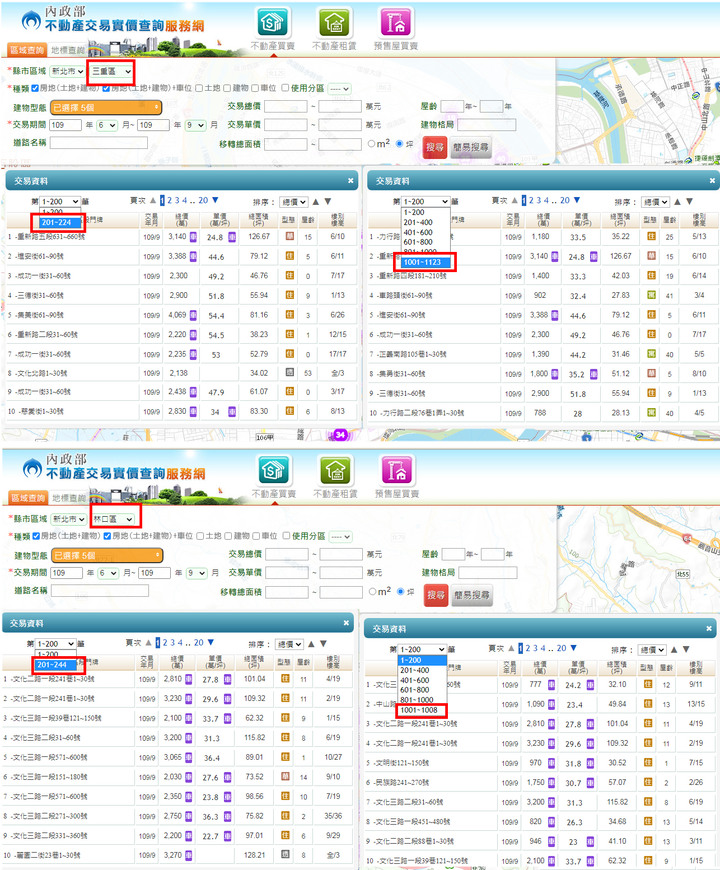Open 不動產租賃 icon on the 三重區 page
The width and height of the screenshot is (720, 870).
334,23
